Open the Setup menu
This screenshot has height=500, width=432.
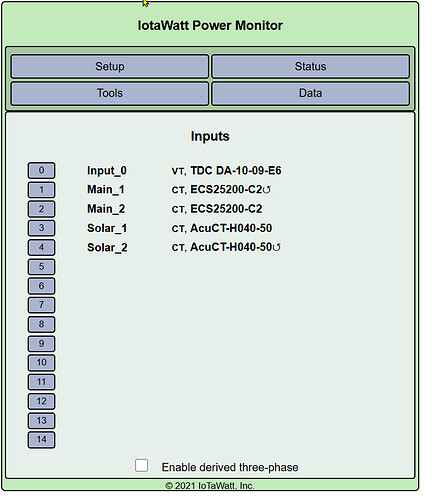pos(110,66)
